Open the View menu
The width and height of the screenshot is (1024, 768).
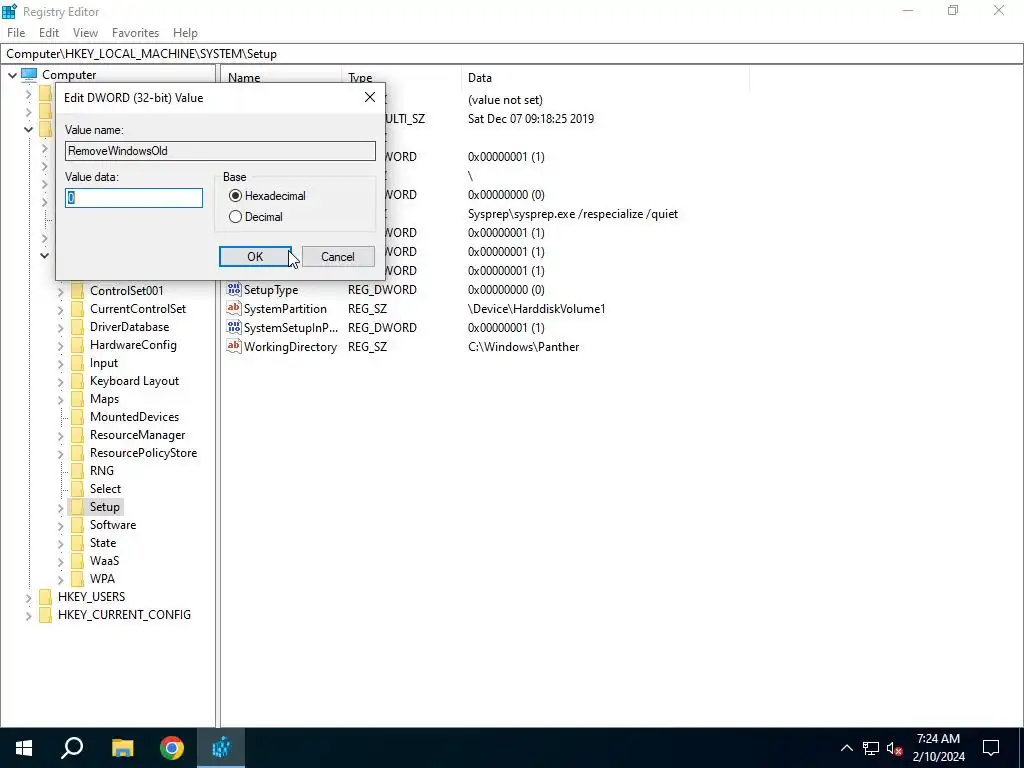click(85, 33)
